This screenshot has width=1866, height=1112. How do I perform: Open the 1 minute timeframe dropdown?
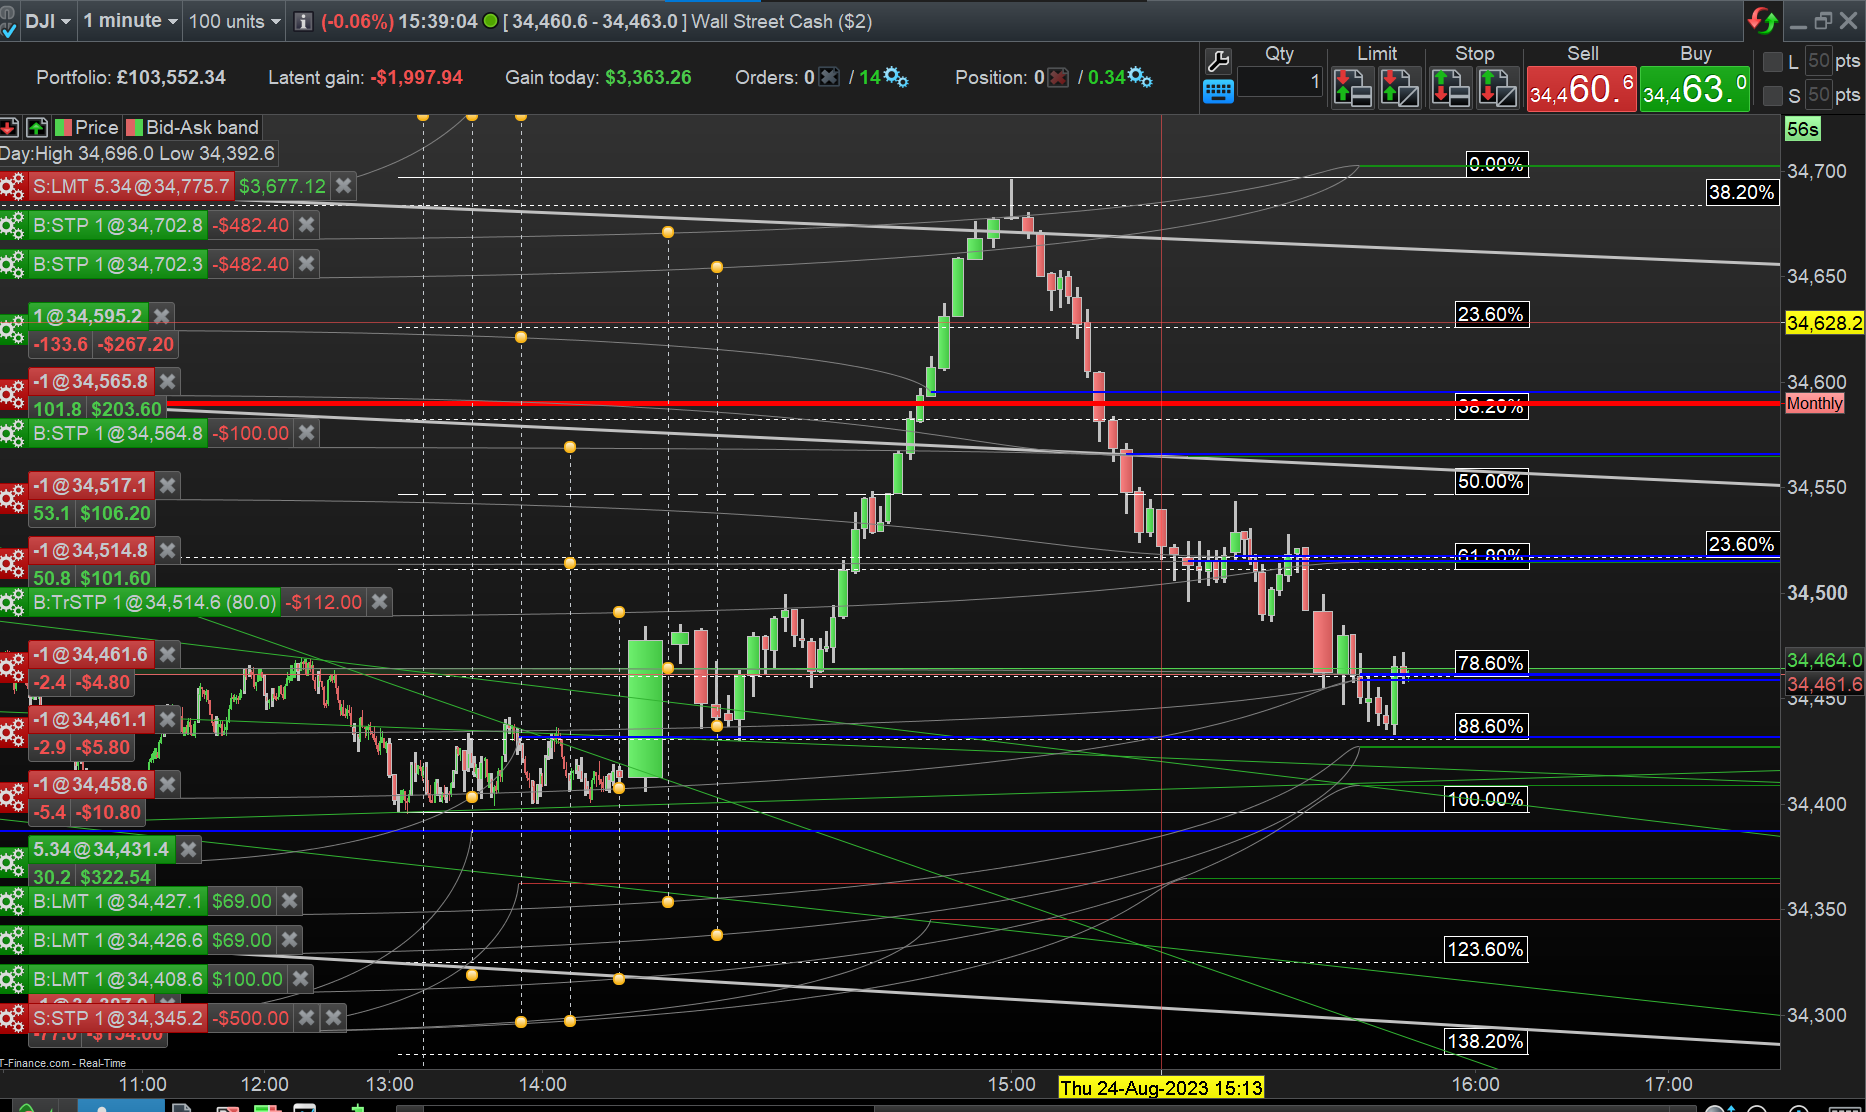click(x=130, y=21)
